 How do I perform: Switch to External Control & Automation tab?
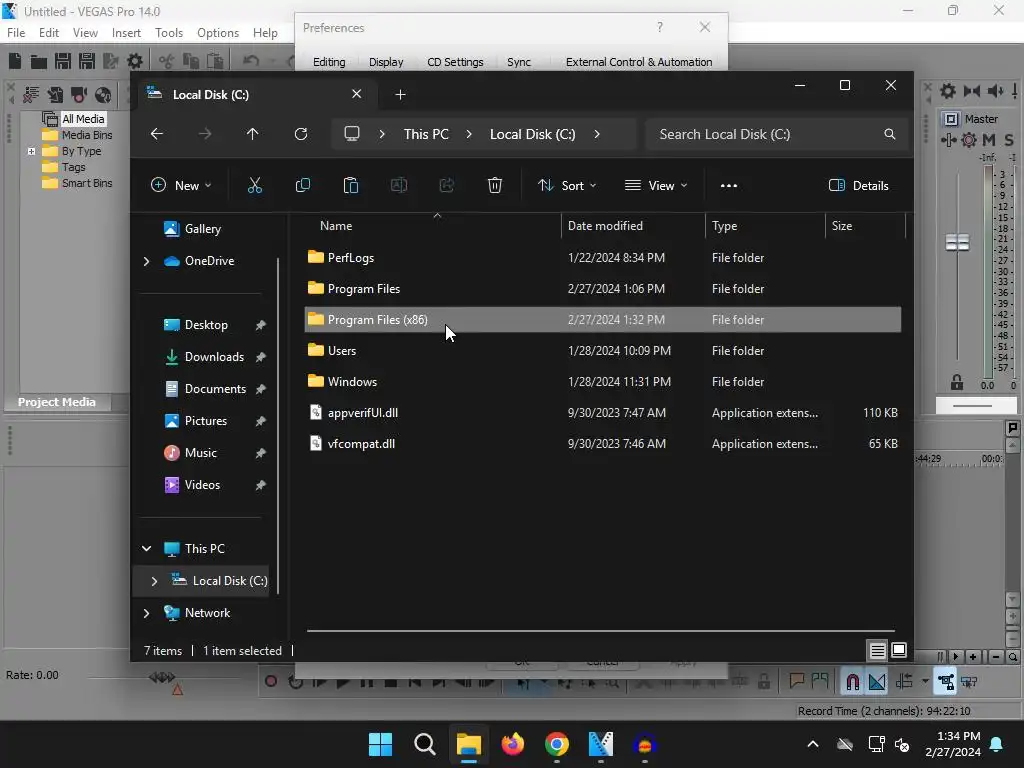point(639,62)
